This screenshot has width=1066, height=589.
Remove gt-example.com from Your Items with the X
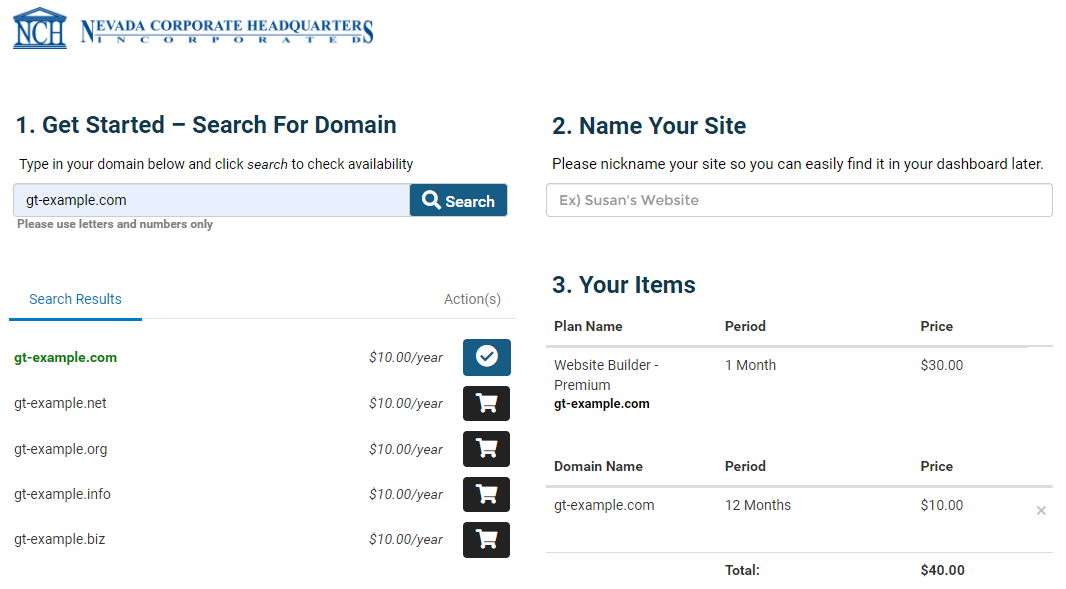point(1041,510)
